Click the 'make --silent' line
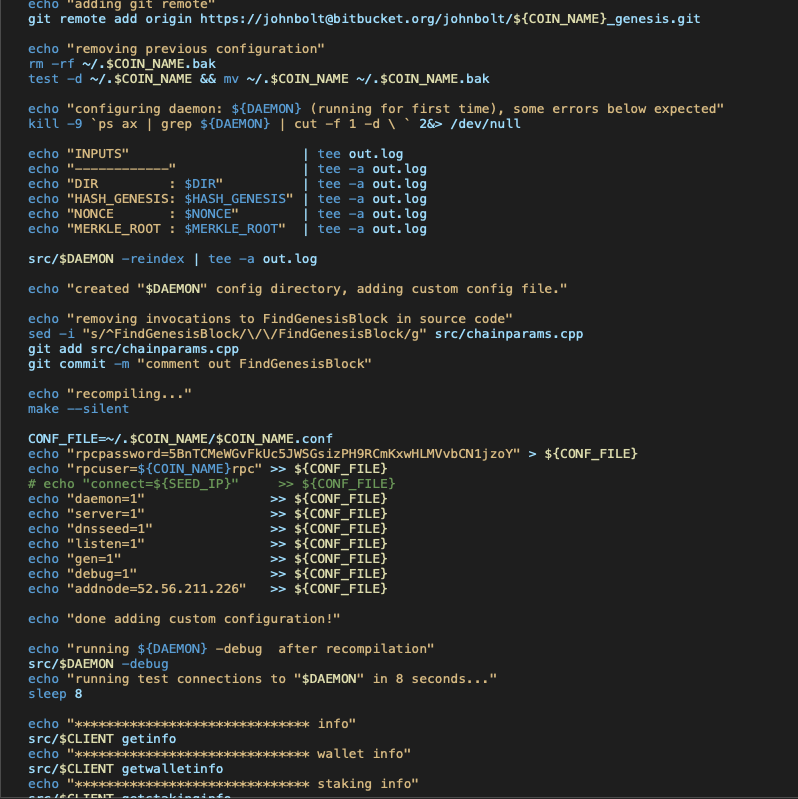Screen dimensions: 798x799 pos(78,409)
